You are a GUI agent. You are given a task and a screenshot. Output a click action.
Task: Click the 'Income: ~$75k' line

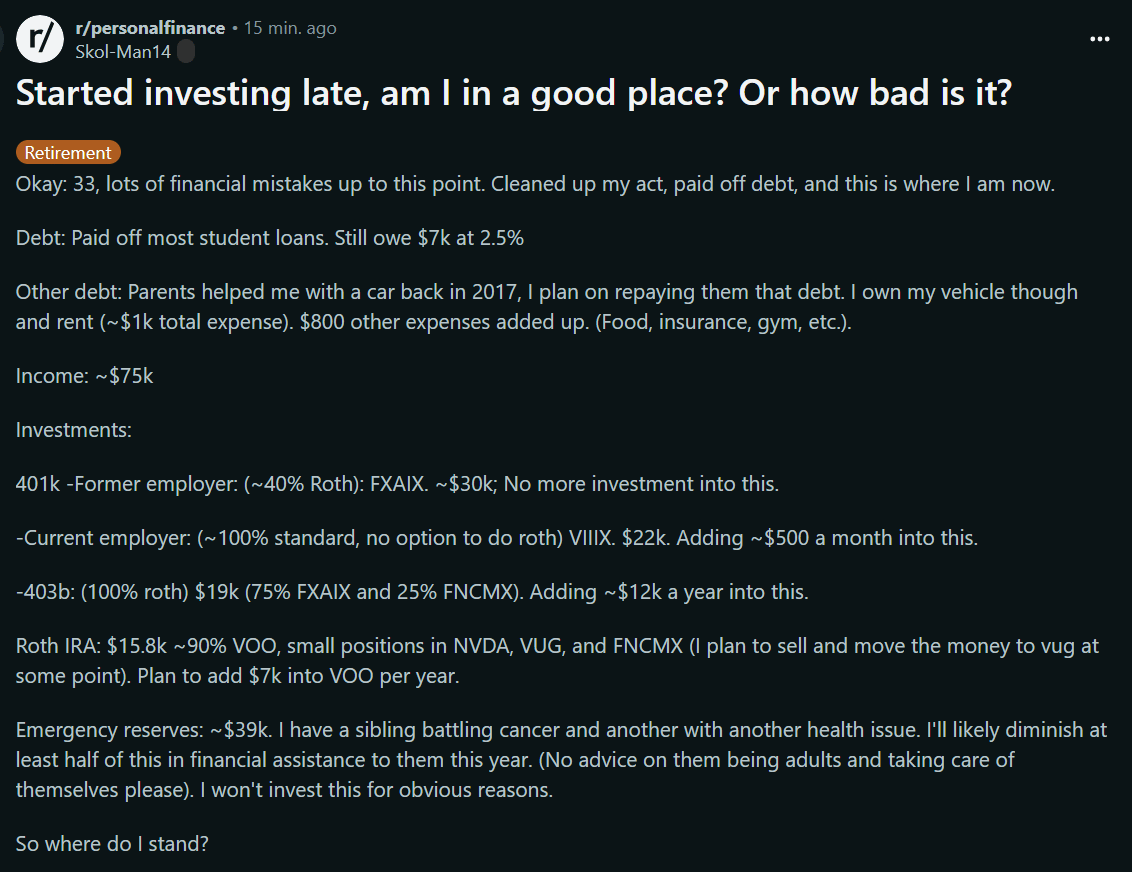[x=85, y=376]
